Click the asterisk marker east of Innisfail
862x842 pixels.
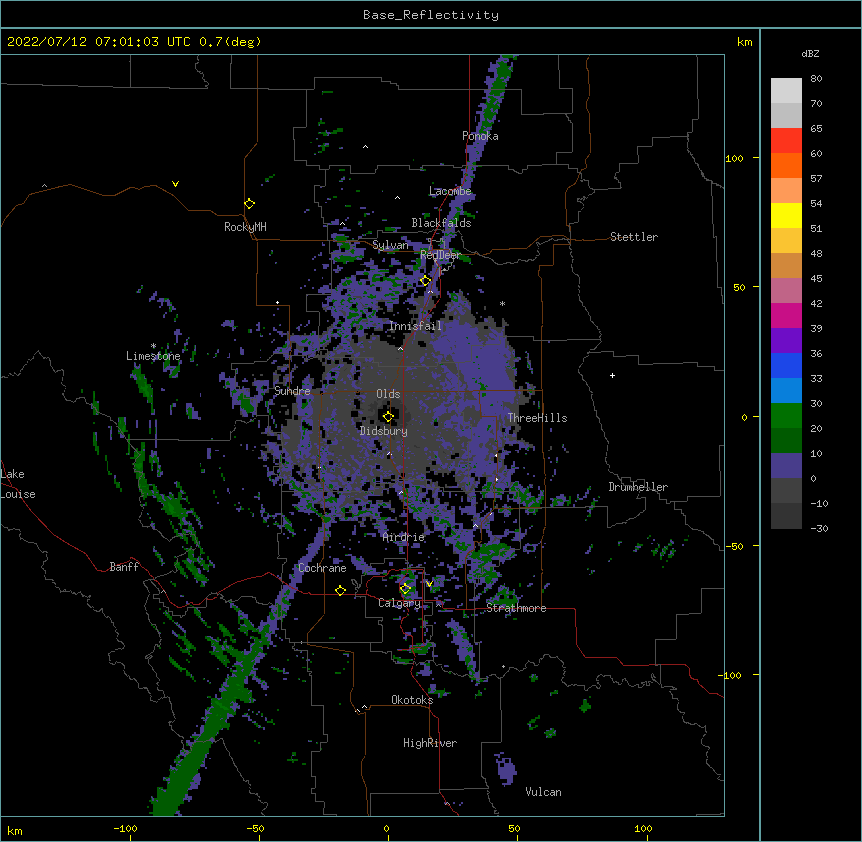click(502, 303)
